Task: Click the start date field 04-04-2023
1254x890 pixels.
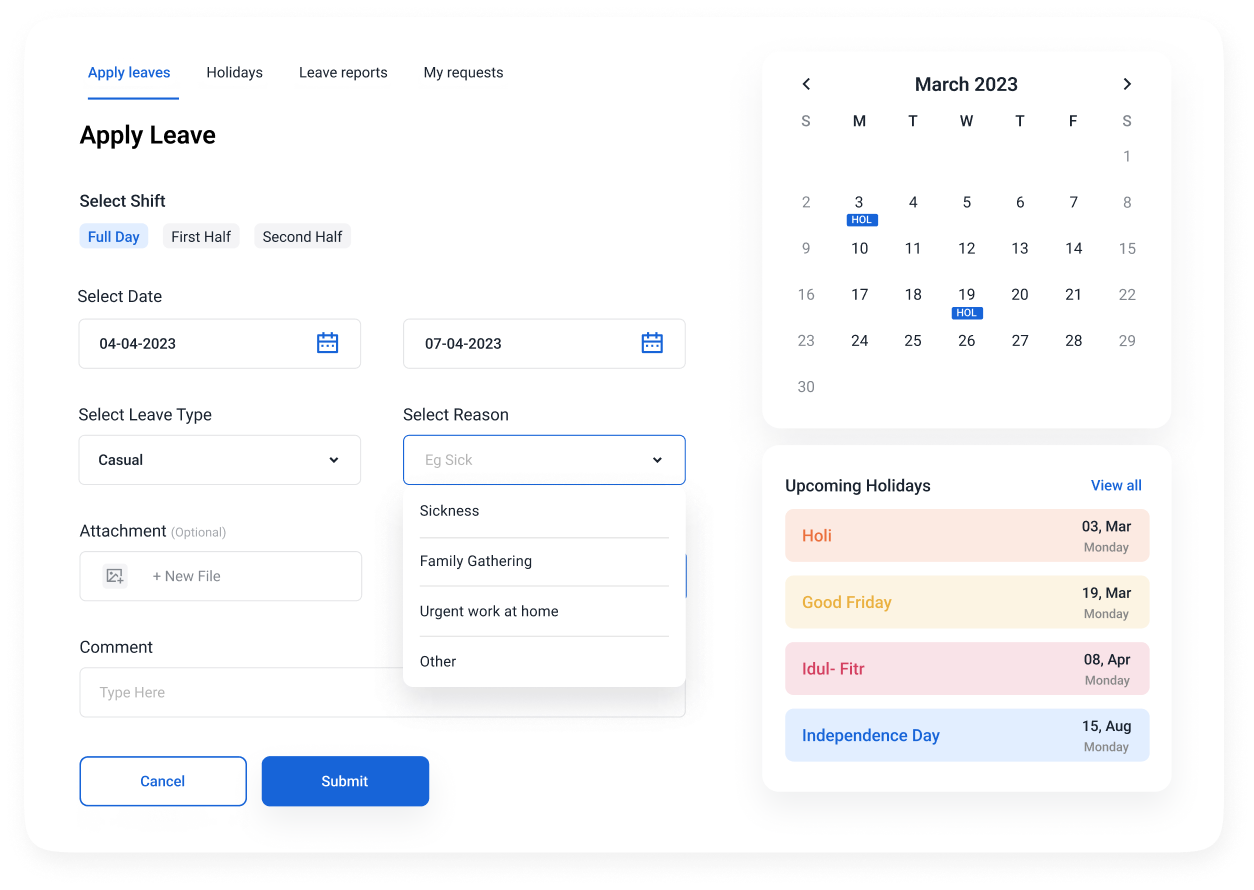Action: 220,343
